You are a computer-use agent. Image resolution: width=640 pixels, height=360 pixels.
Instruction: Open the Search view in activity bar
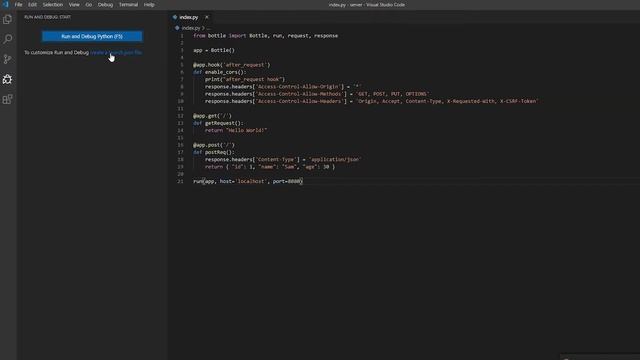coord(7,39)
